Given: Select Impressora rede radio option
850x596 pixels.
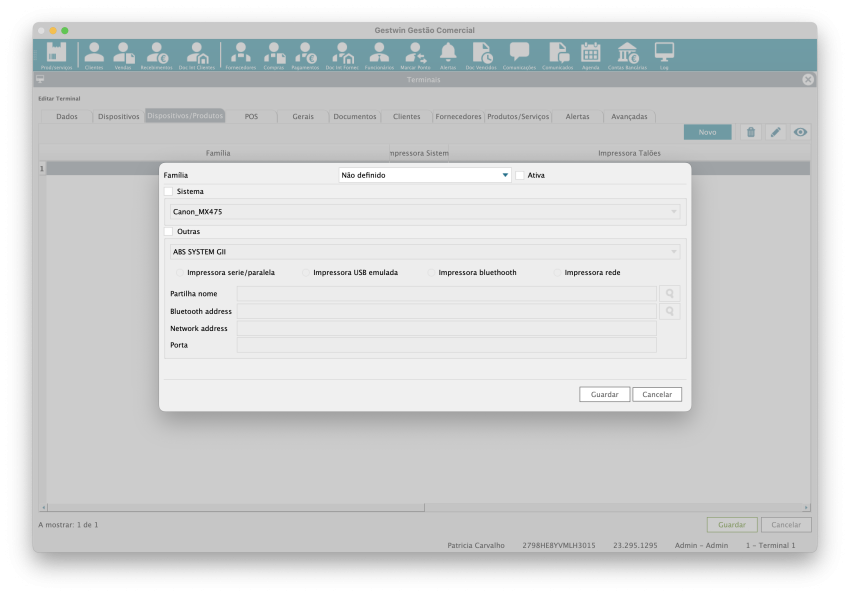Looking at the screenshot, I should coord(559,272).
